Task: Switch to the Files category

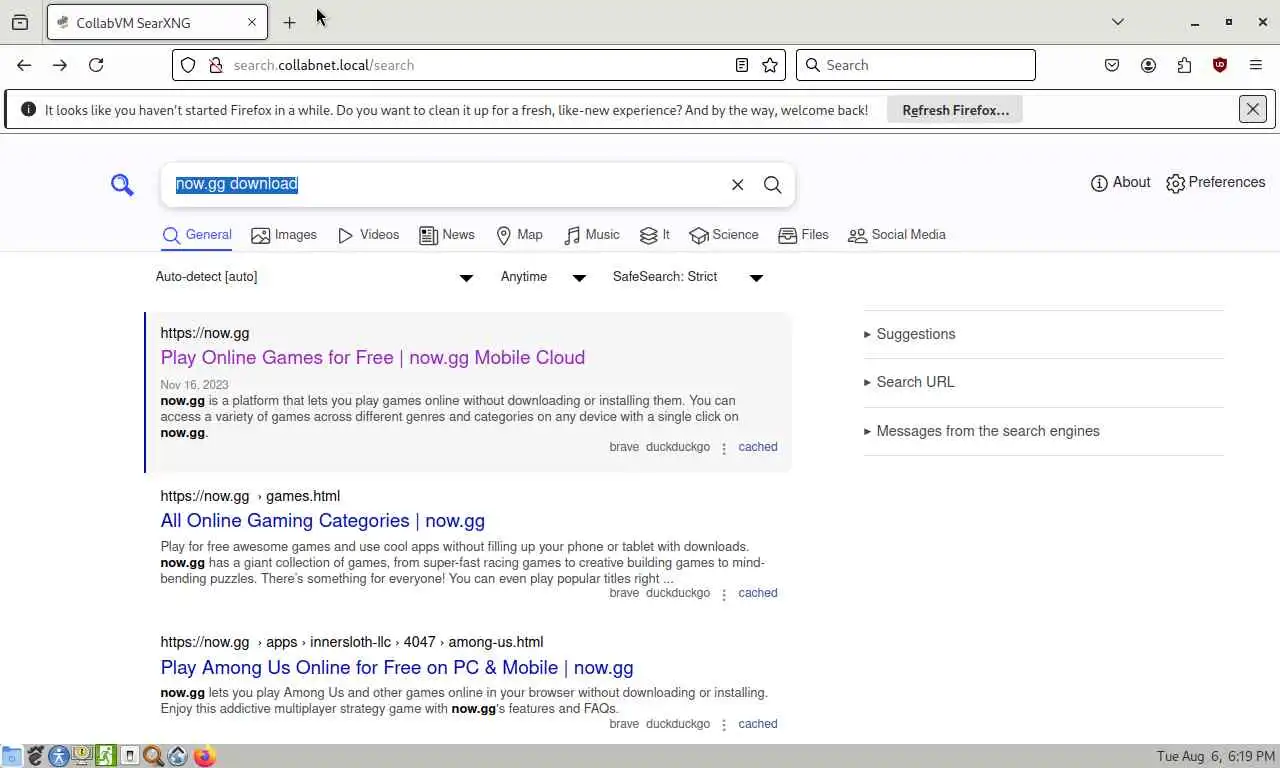Action: point(803,235)
